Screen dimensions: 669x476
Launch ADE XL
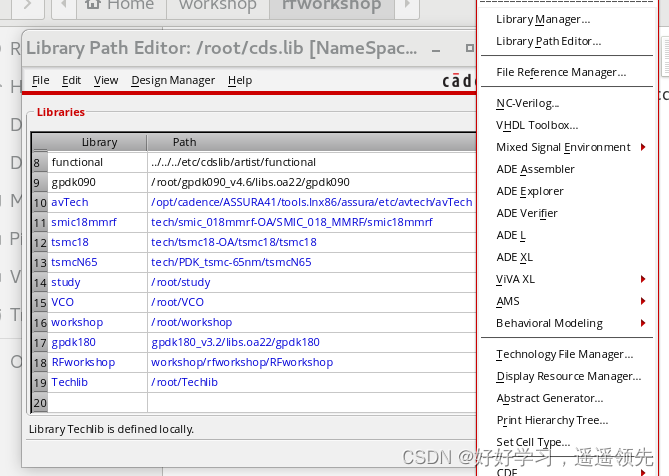pyautogui.click(x=514, y=257)
